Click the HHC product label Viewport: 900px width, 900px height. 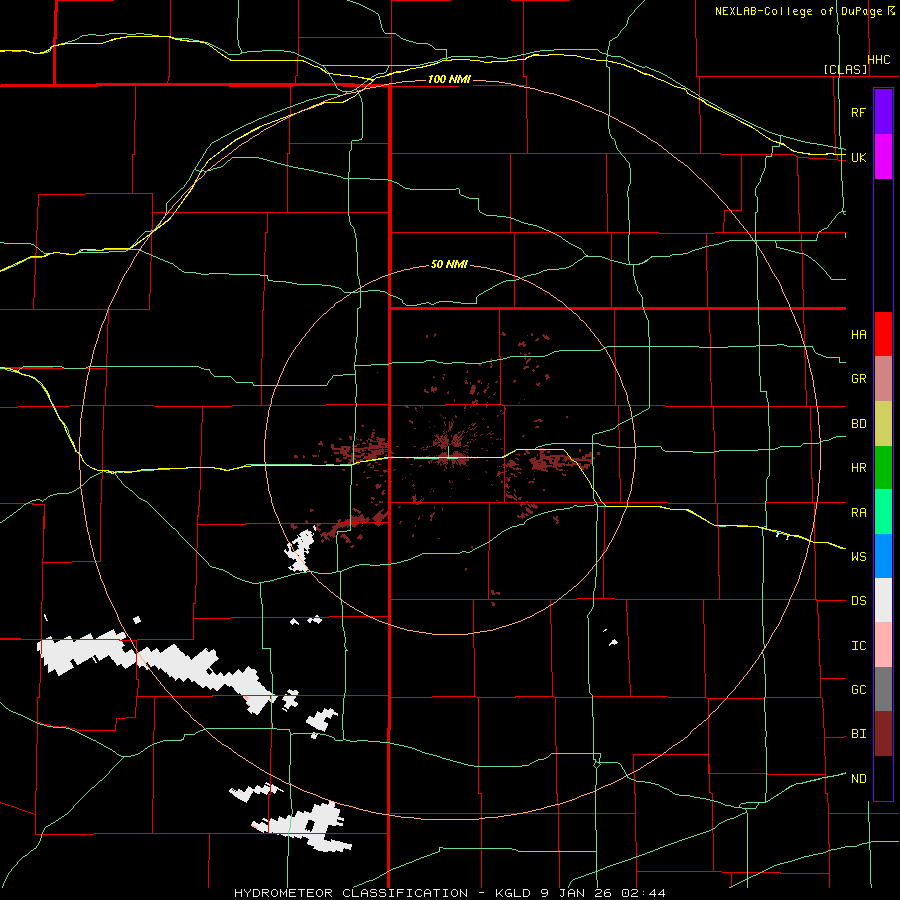click(x=878, y=60)
